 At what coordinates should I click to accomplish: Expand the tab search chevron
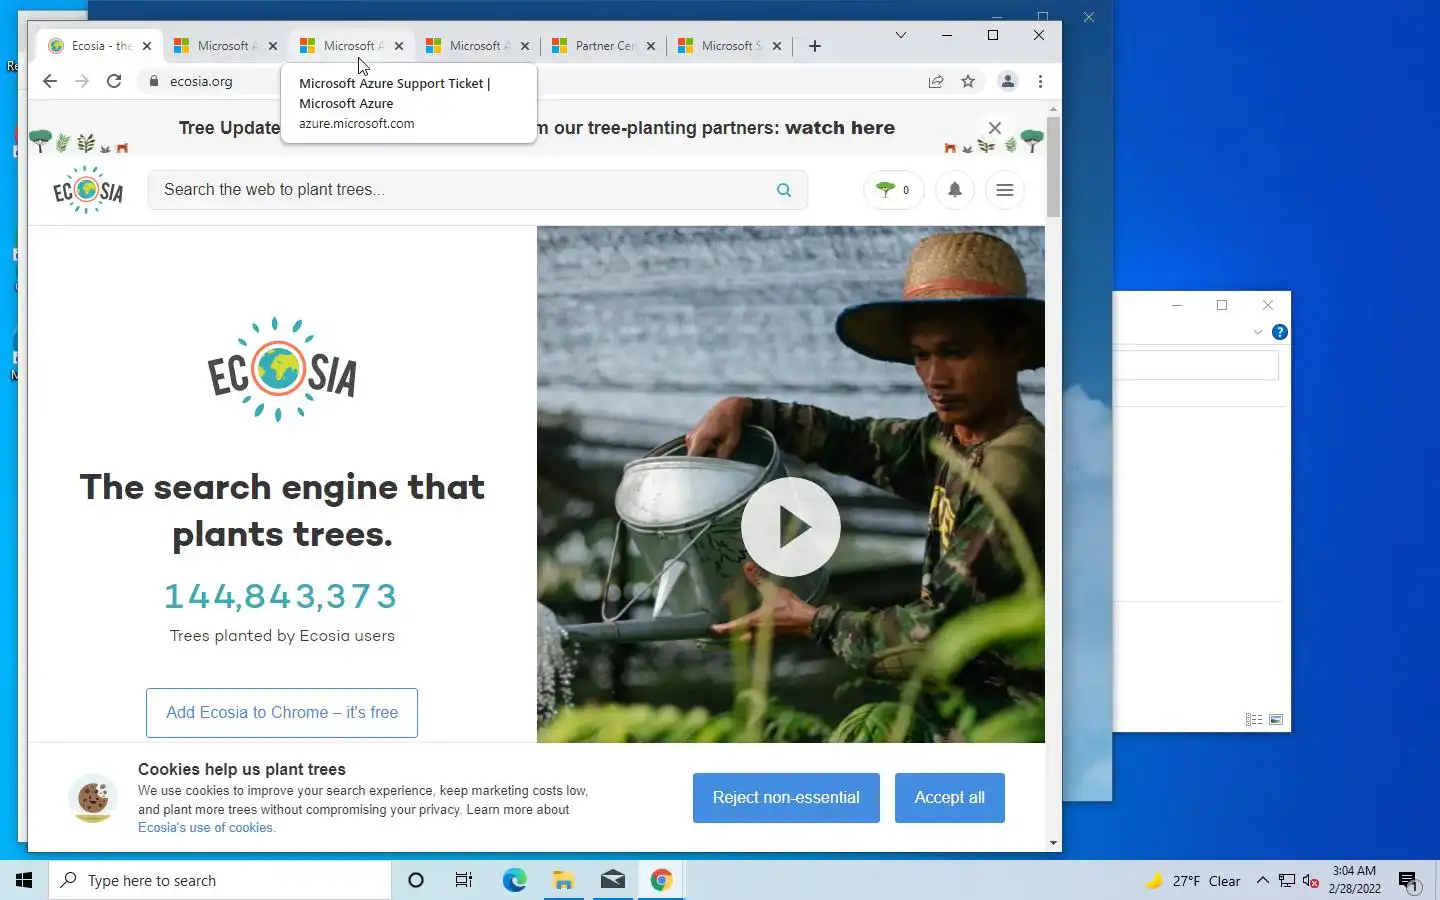tap(901, 35)
